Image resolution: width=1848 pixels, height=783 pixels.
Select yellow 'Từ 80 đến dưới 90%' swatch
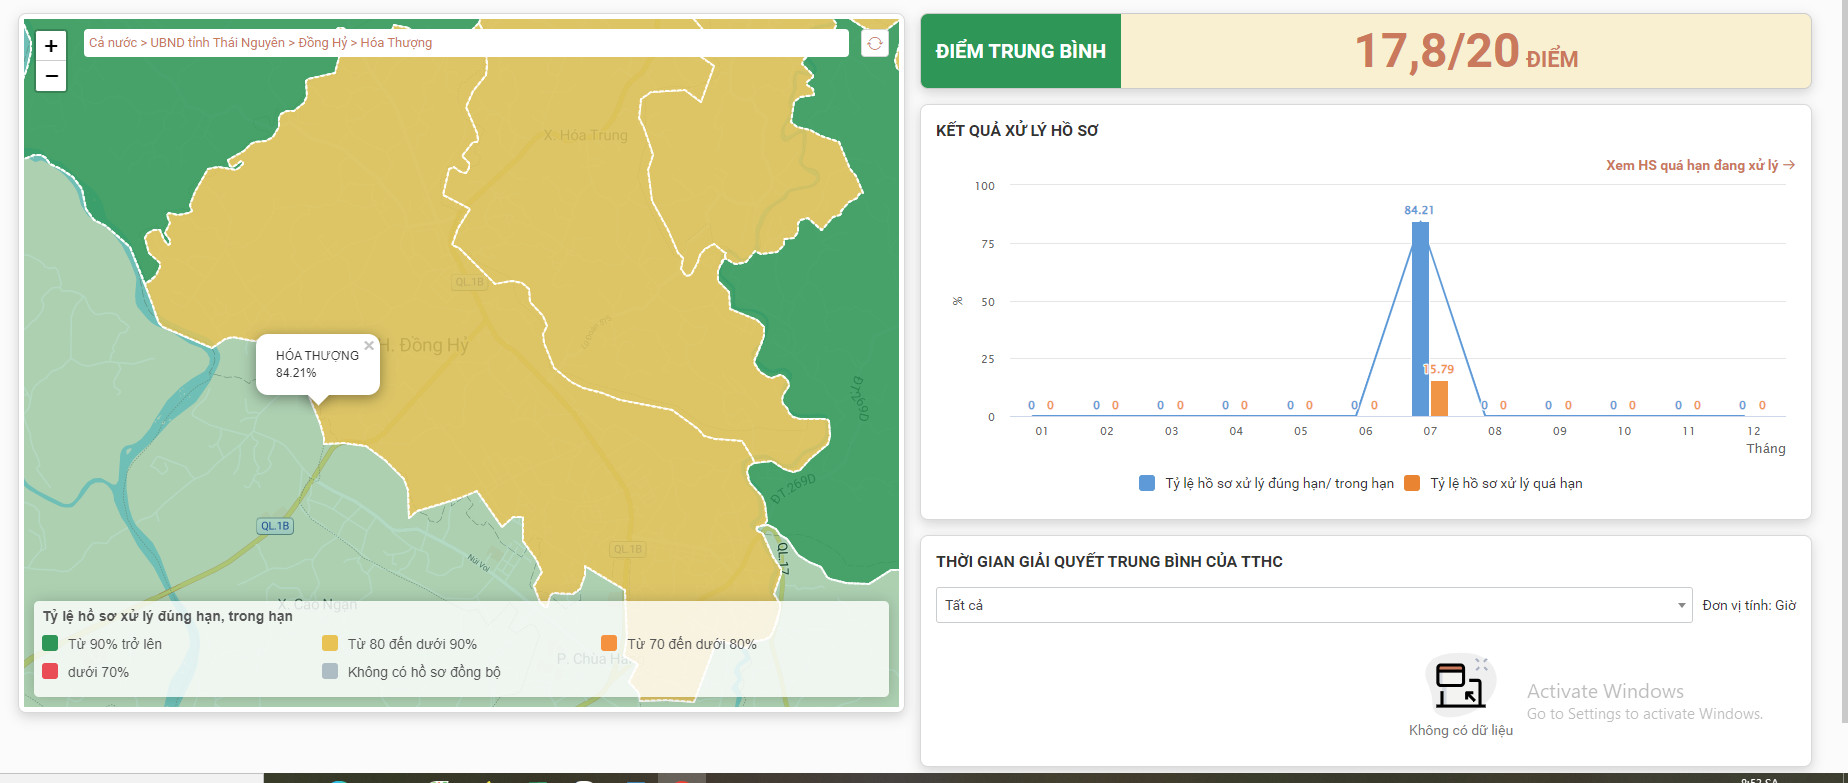tap(330, 643)
